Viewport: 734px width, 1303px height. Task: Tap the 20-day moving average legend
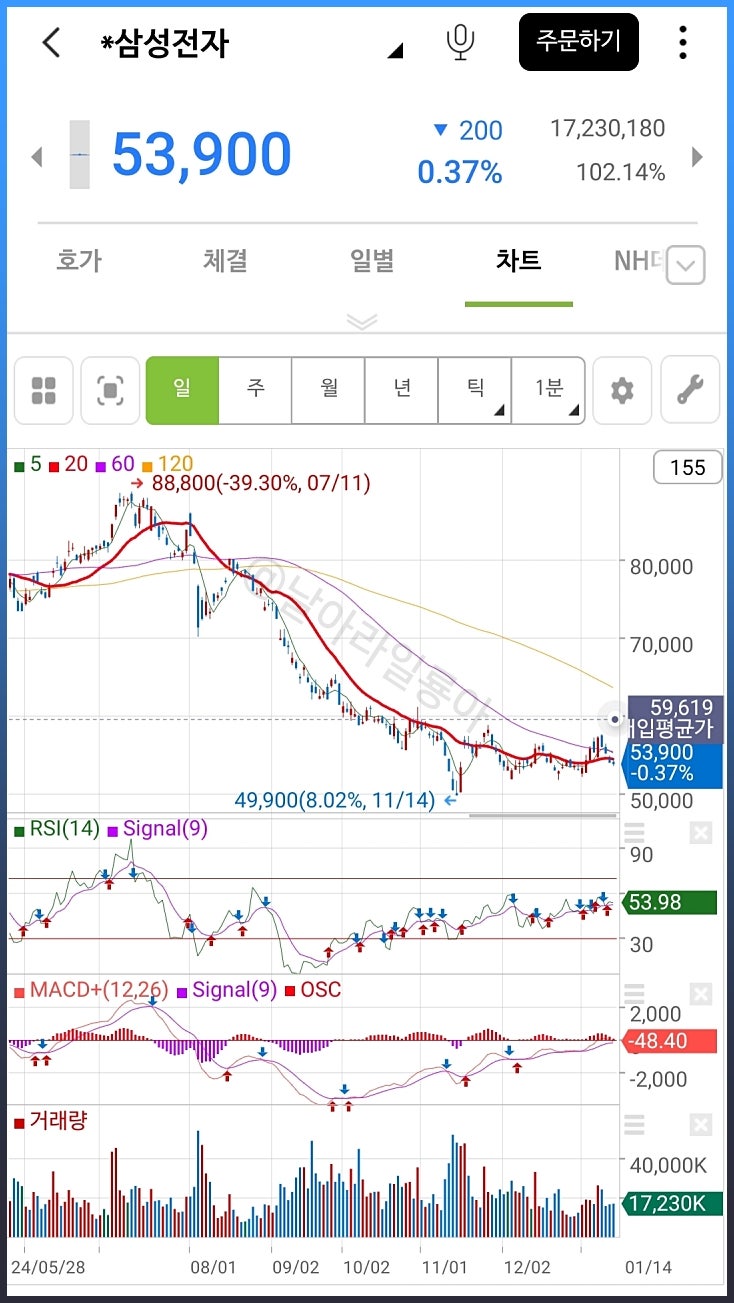(x=68, y=464)
